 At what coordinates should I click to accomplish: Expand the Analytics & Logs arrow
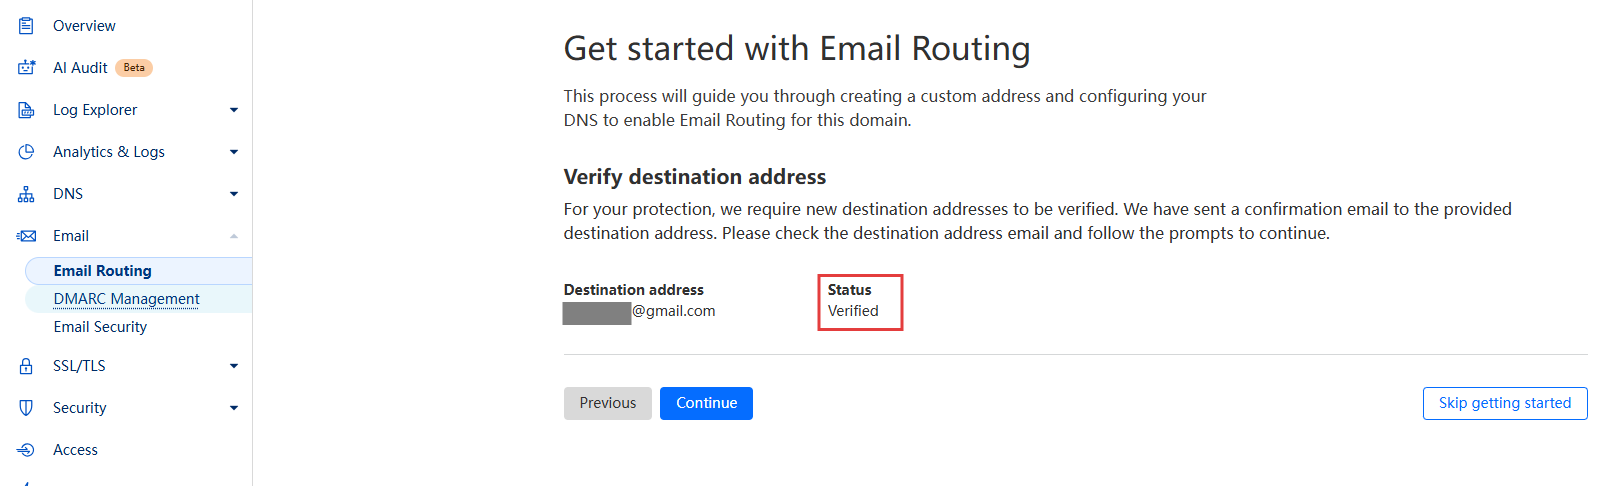234,152
